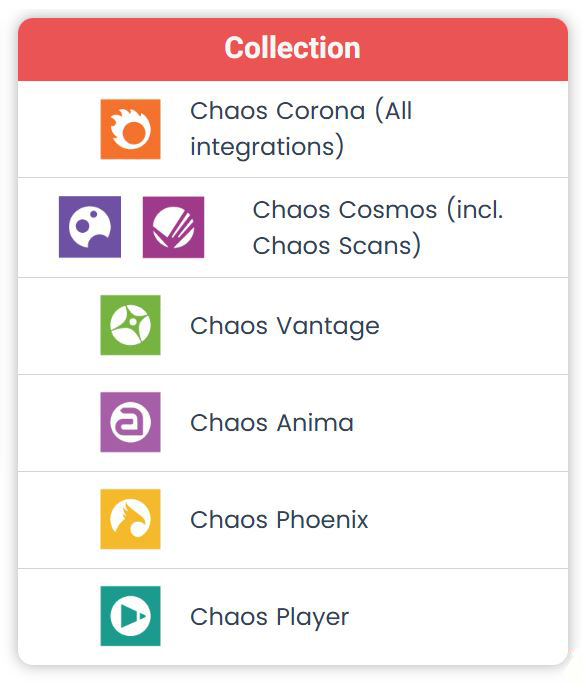
Task: Click the 'Chaos Scans)' text line
Action: coord(337,245)
